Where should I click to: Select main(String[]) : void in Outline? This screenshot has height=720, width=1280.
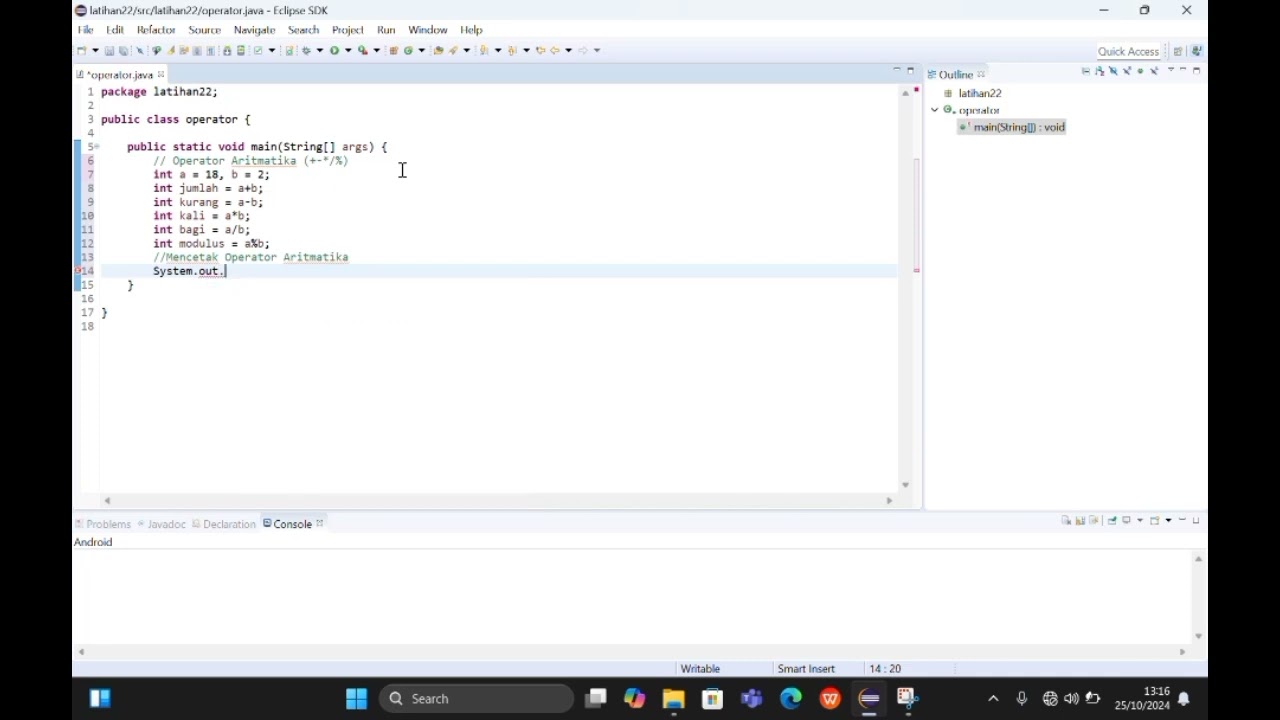pos(1018,127)
